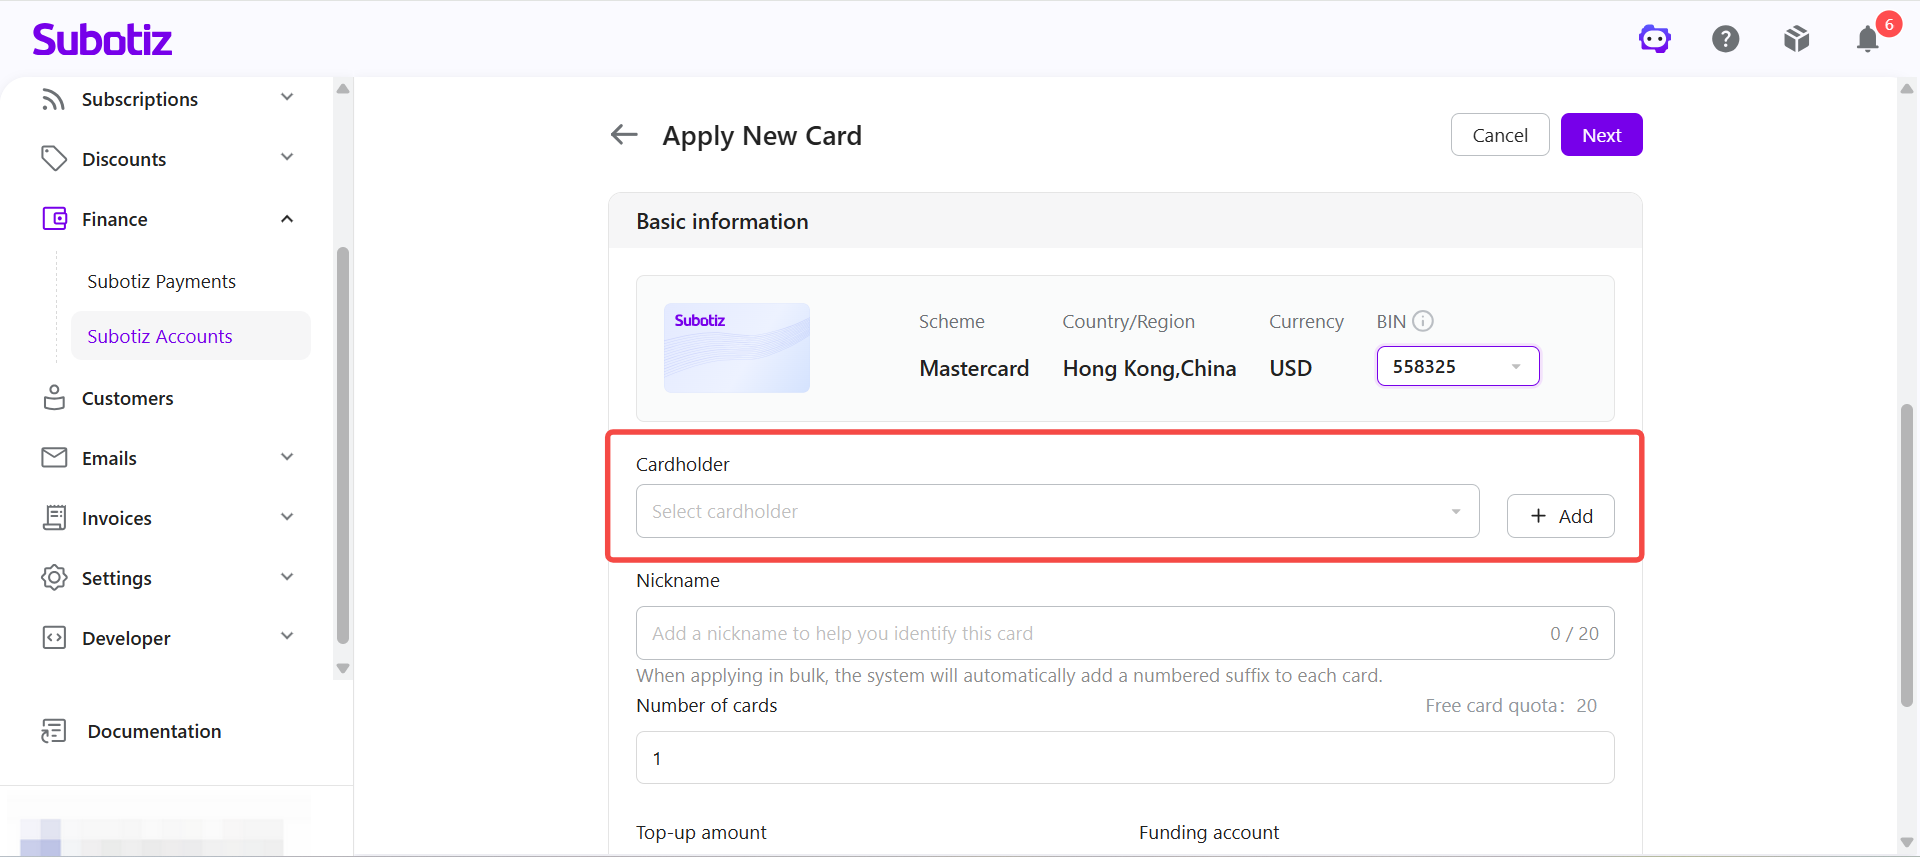Open the Customers menu item

(127, 398)
